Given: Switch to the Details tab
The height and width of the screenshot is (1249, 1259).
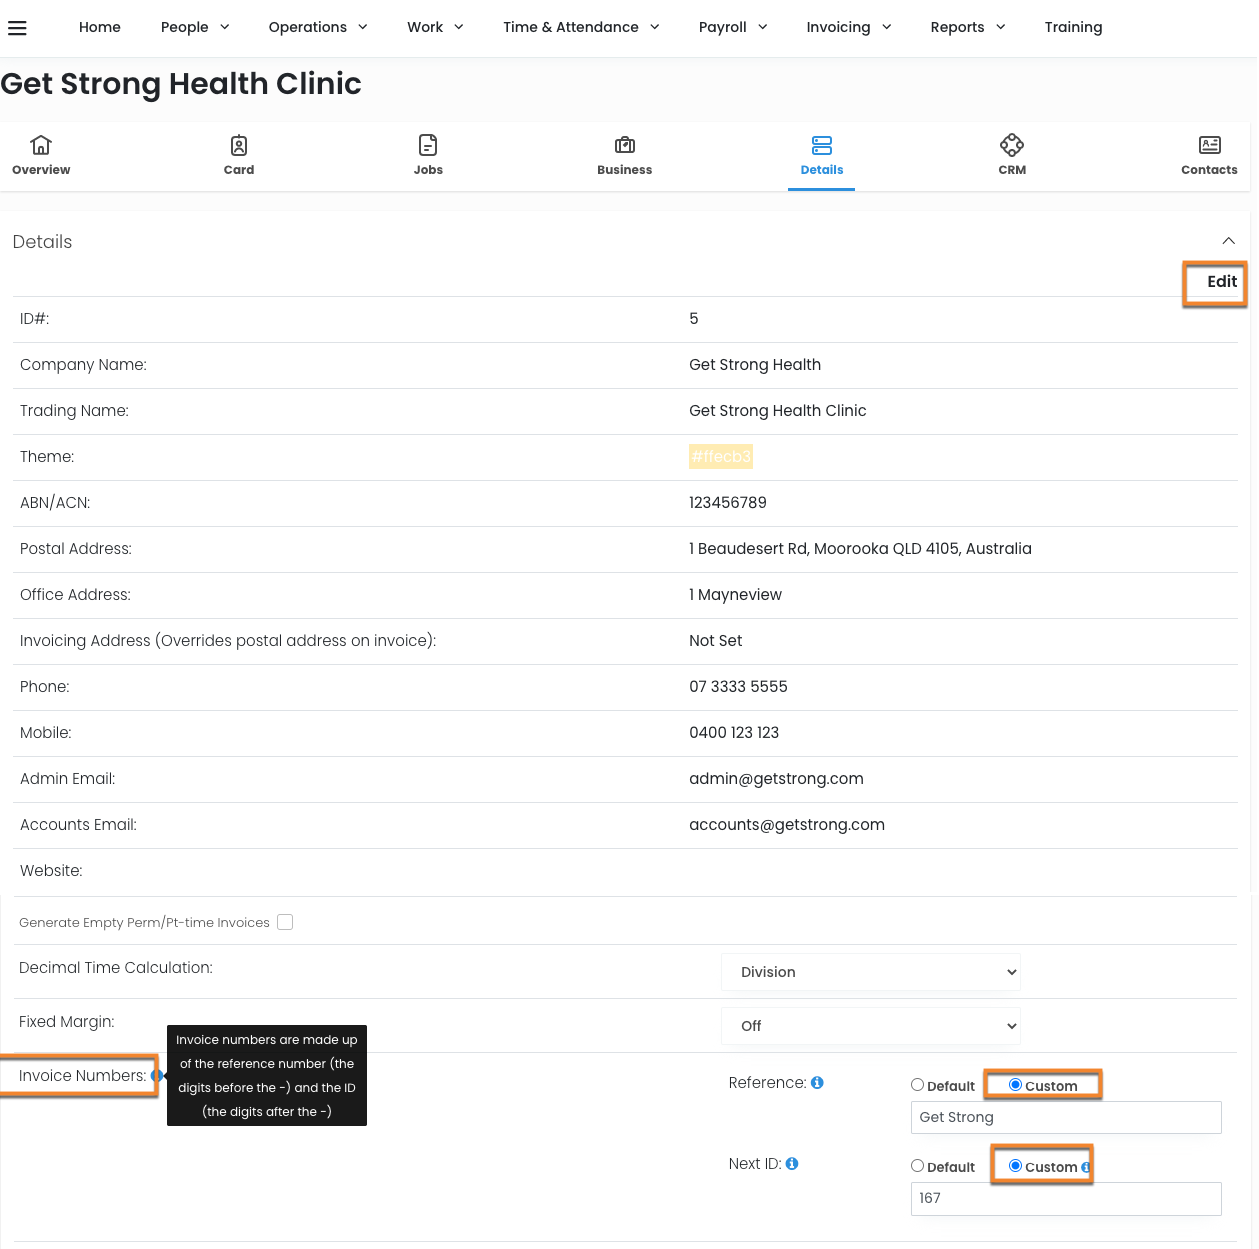Looking at the screenshot, I should tap(821, 155).
